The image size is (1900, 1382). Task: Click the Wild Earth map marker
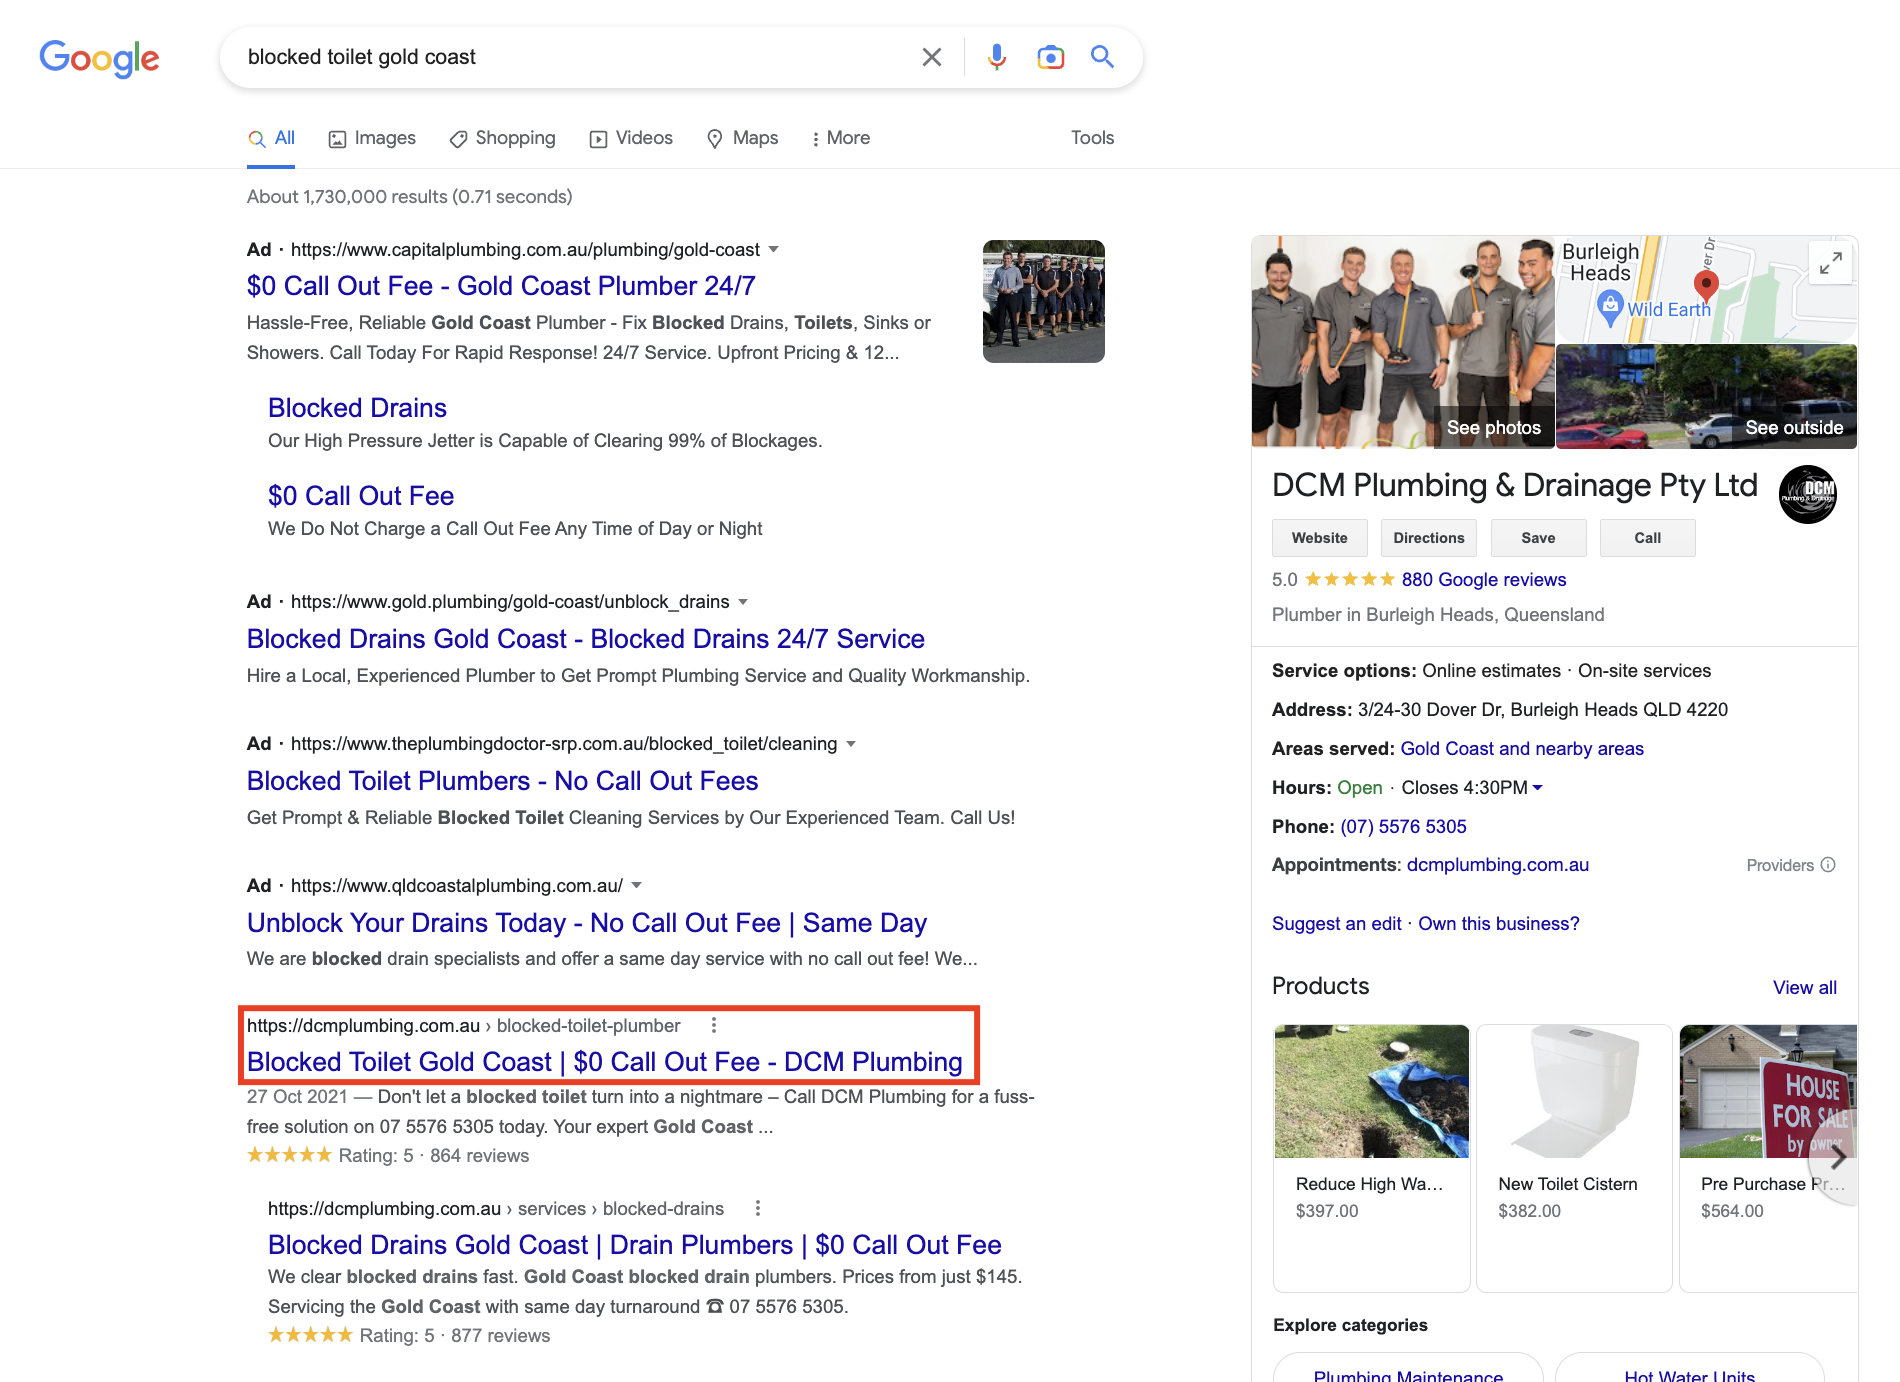(x=1610, y=308)
